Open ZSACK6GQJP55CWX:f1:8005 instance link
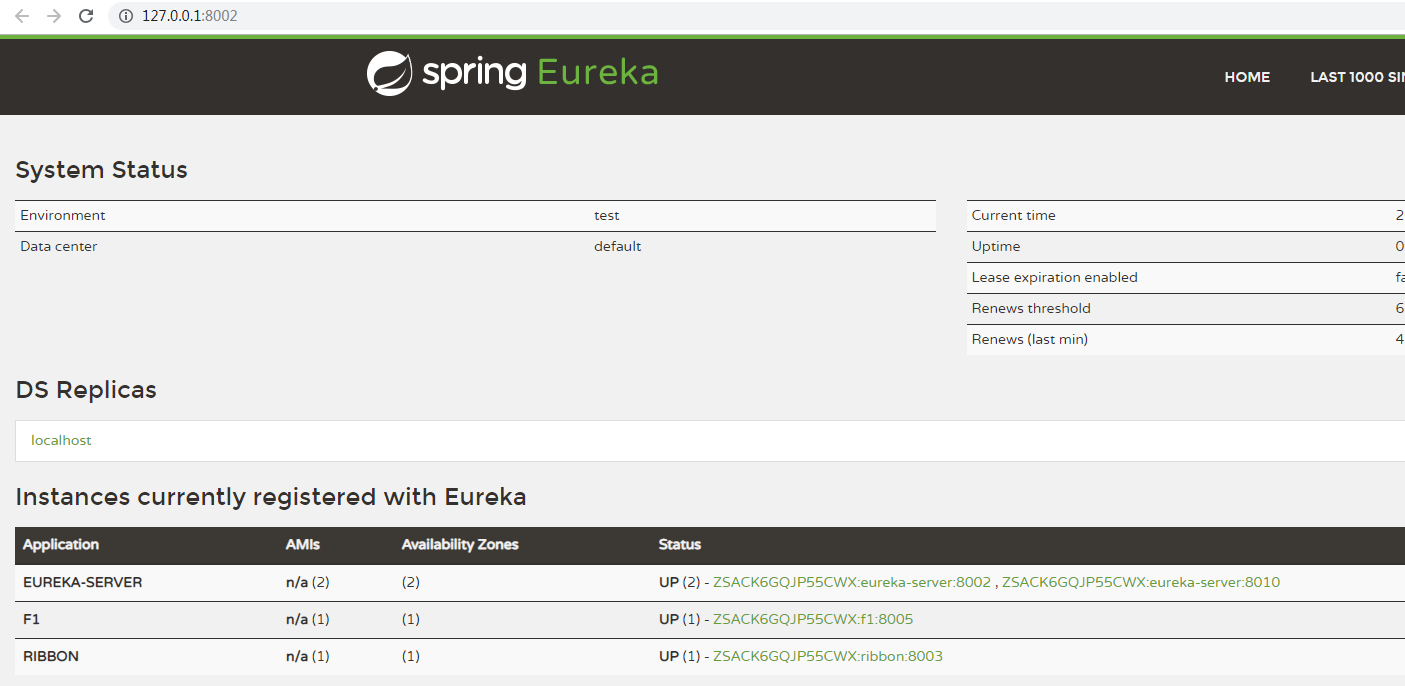This screenshot has height=686, width=1405. 813,619
